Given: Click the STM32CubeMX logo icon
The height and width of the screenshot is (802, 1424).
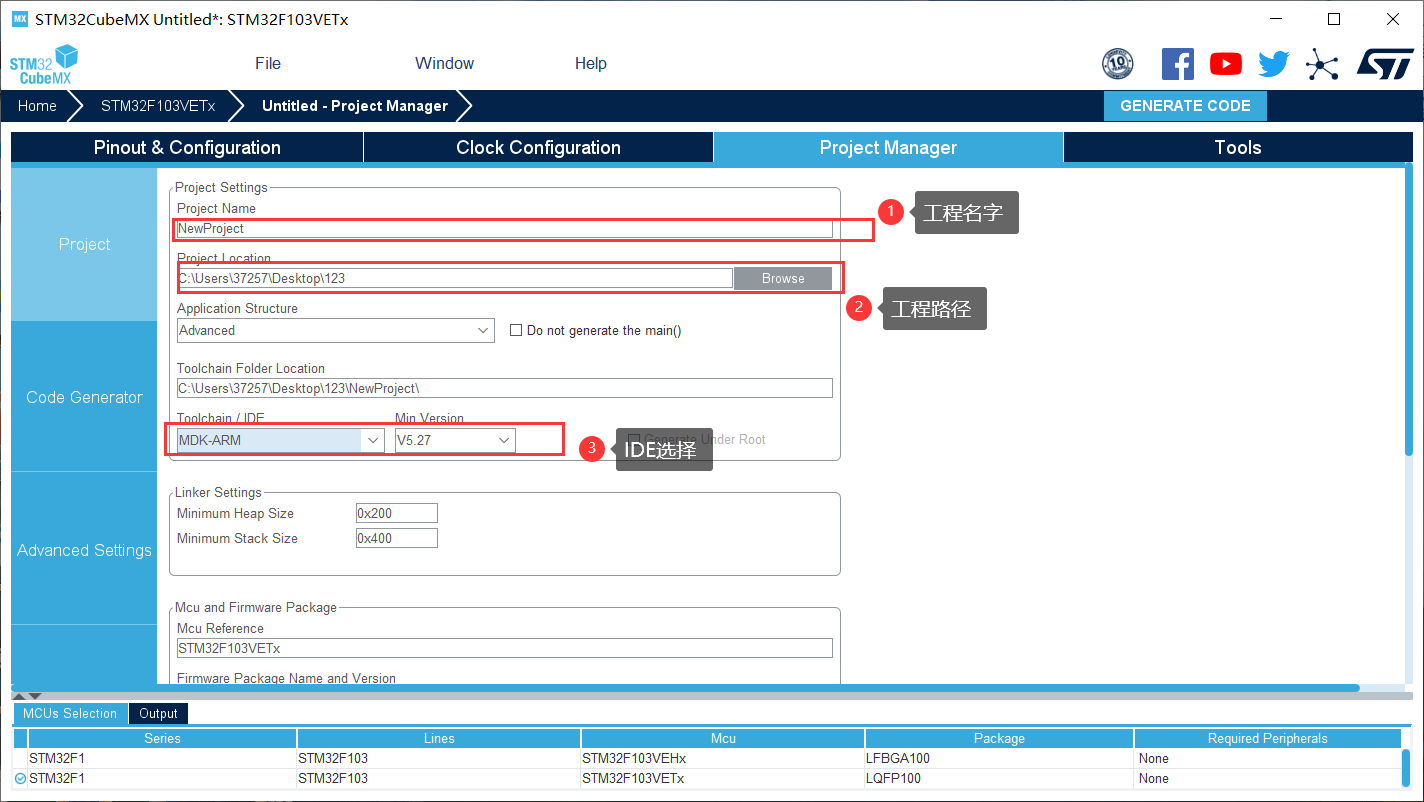Looking at the screenshot, I should point(43,64).
